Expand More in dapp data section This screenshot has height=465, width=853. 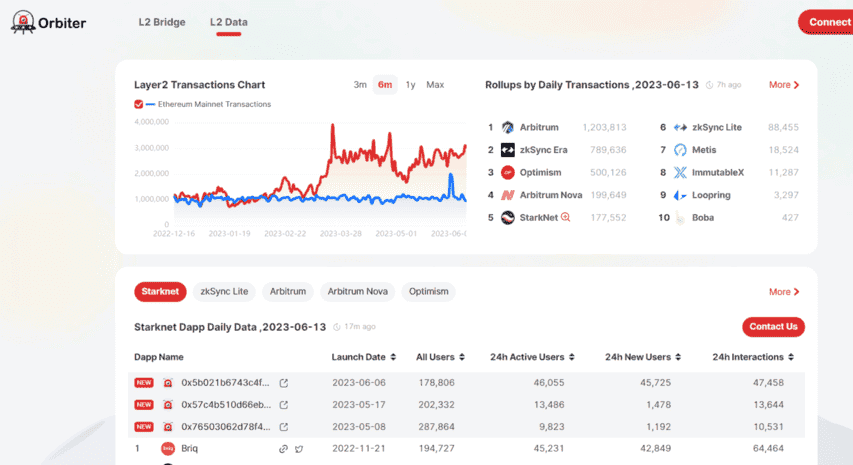[784, 292]
